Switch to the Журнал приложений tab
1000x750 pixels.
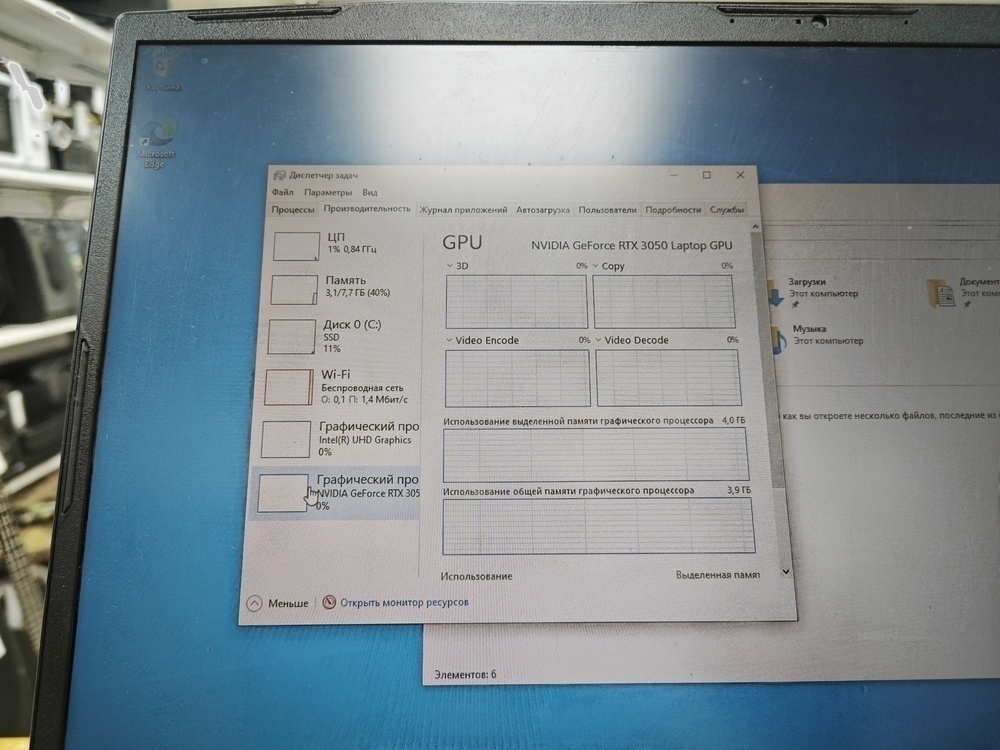[x=463, y=209]
